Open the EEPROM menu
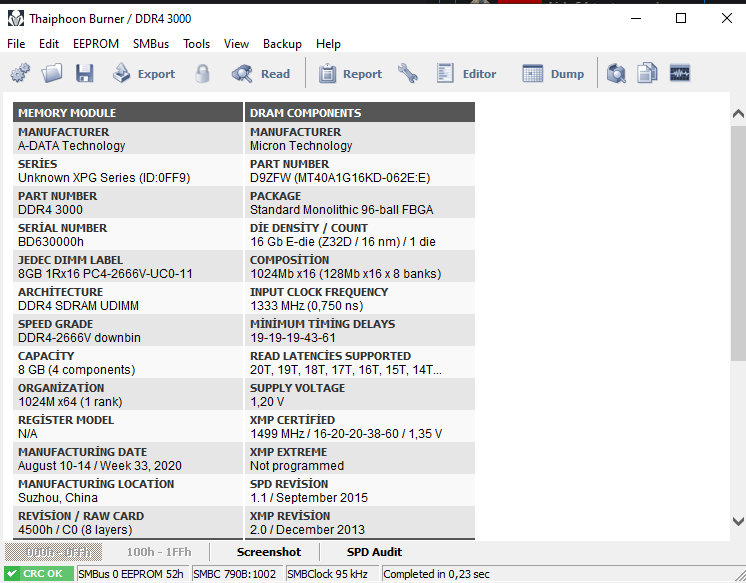This screenshot has width=746, height=583. 96,44
